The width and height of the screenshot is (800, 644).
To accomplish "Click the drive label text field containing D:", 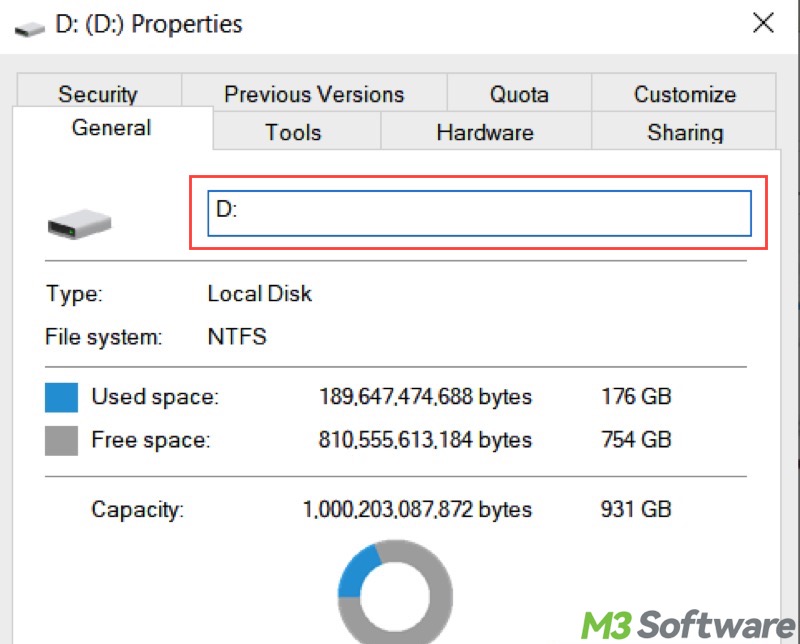I will point(479,214).
